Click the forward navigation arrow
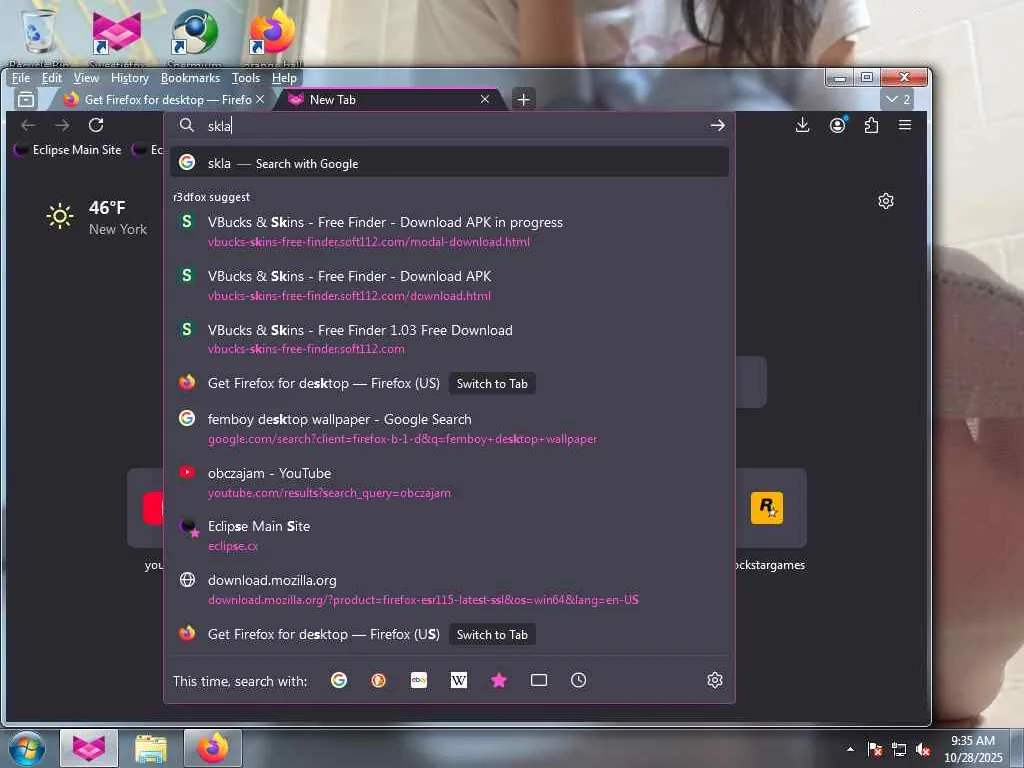1024x768 pixels. [x=62, y=125]
